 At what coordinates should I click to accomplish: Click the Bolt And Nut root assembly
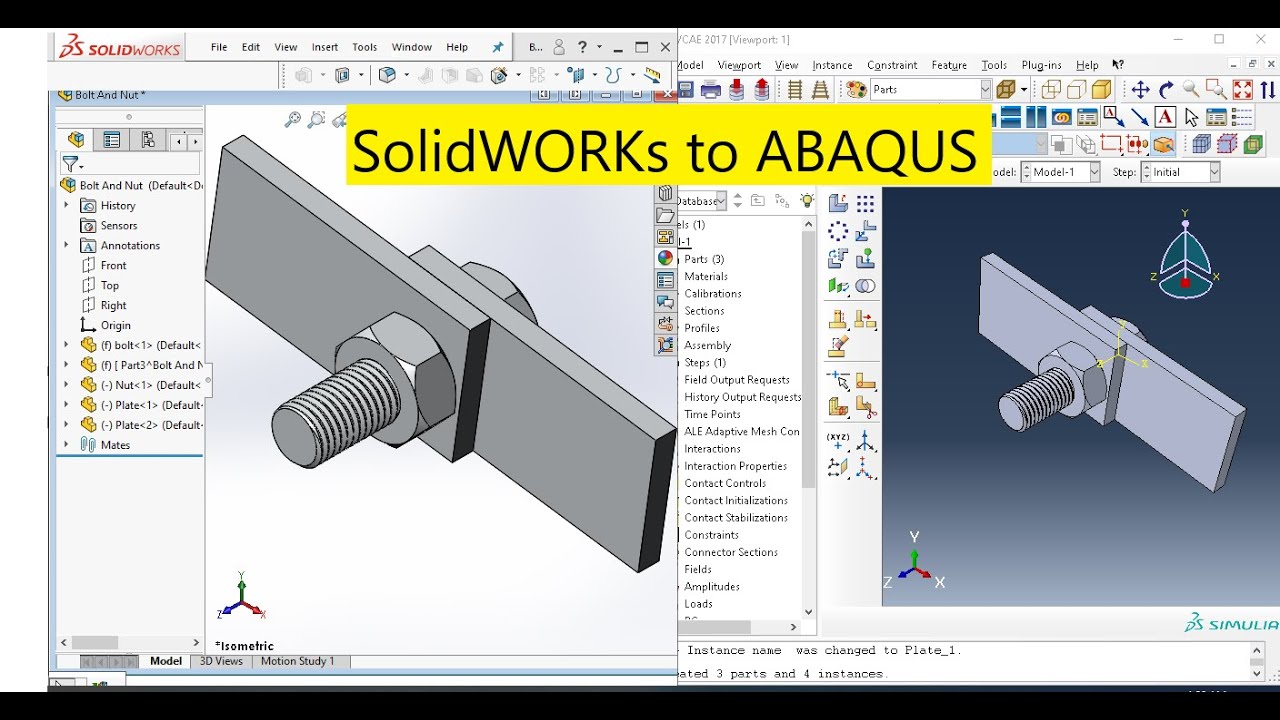click(x=132, y=185)
